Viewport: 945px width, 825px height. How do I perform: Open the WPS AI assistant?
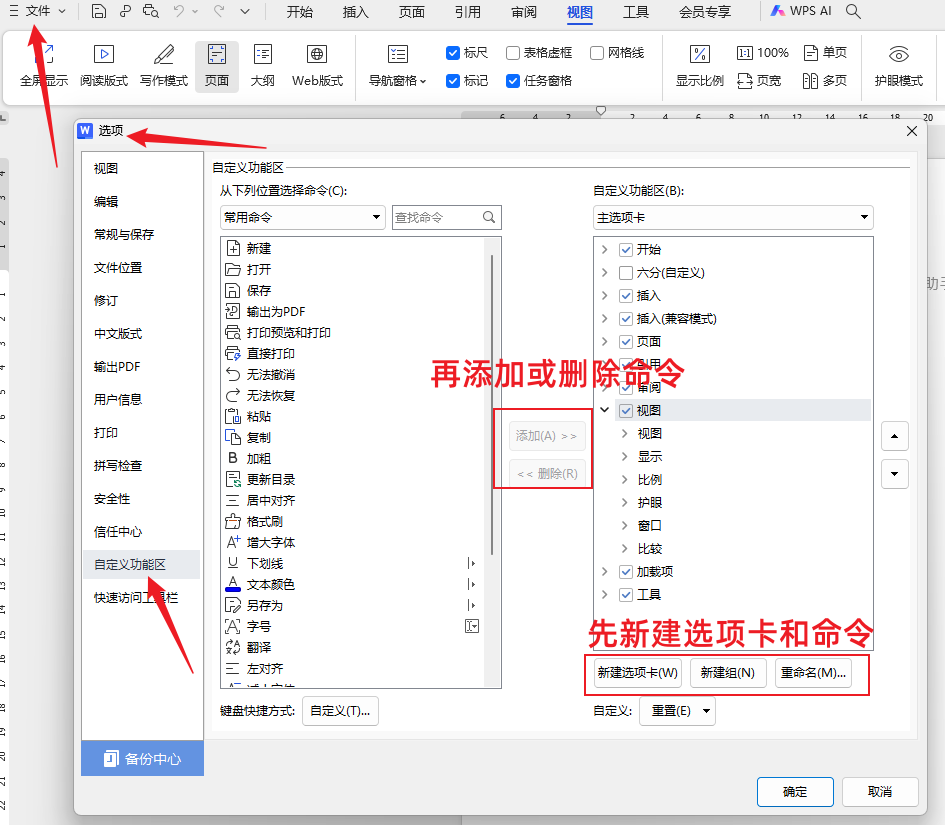(801, 11)
